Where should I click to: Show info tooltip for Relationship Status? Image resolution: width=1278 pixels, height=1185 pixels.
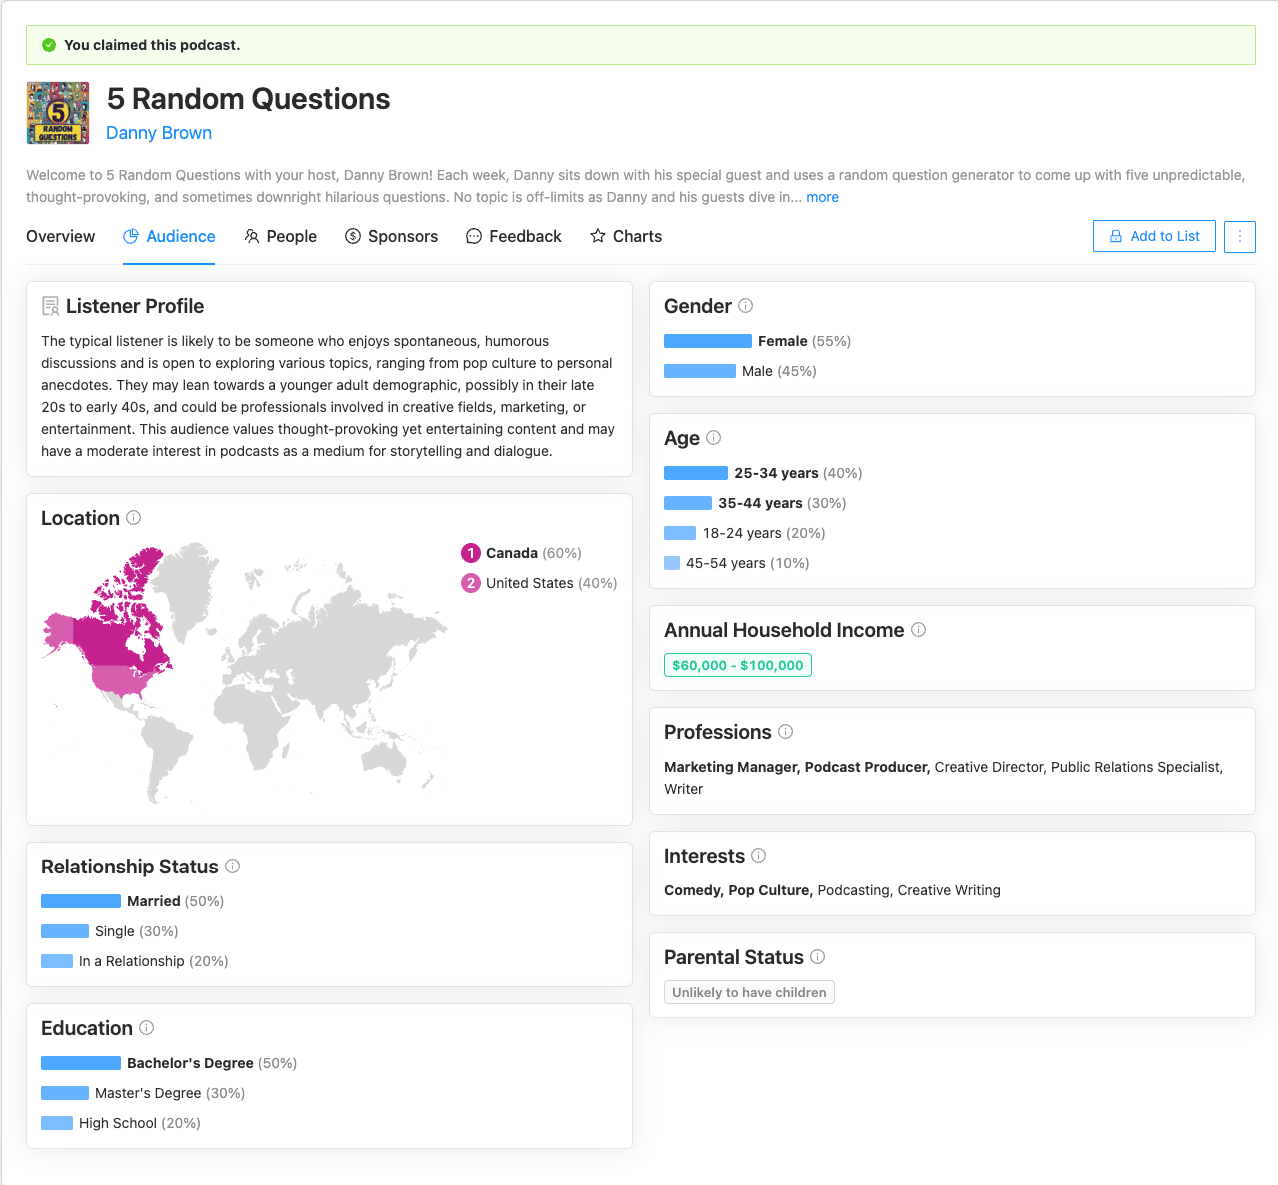pos(233,866)
